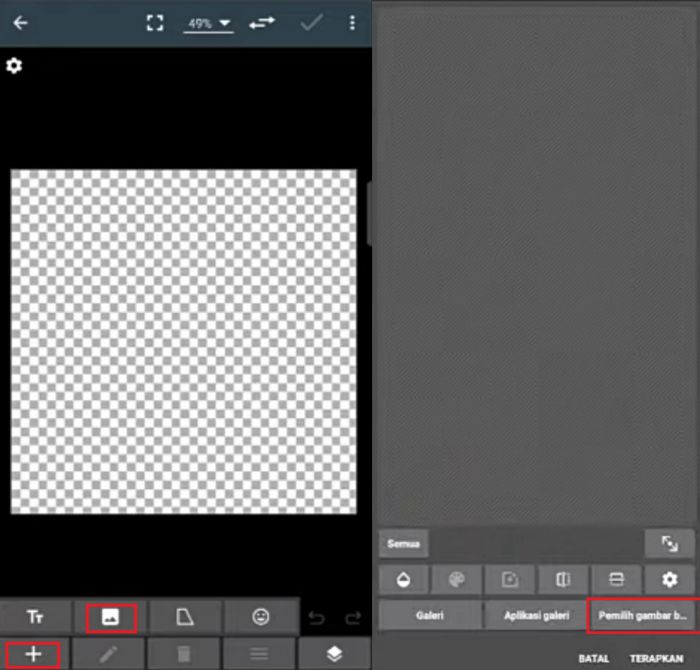The height and width of the screenshot is (670, 700).
Task: Open the alignment lines icon
Action: [259, 654]
